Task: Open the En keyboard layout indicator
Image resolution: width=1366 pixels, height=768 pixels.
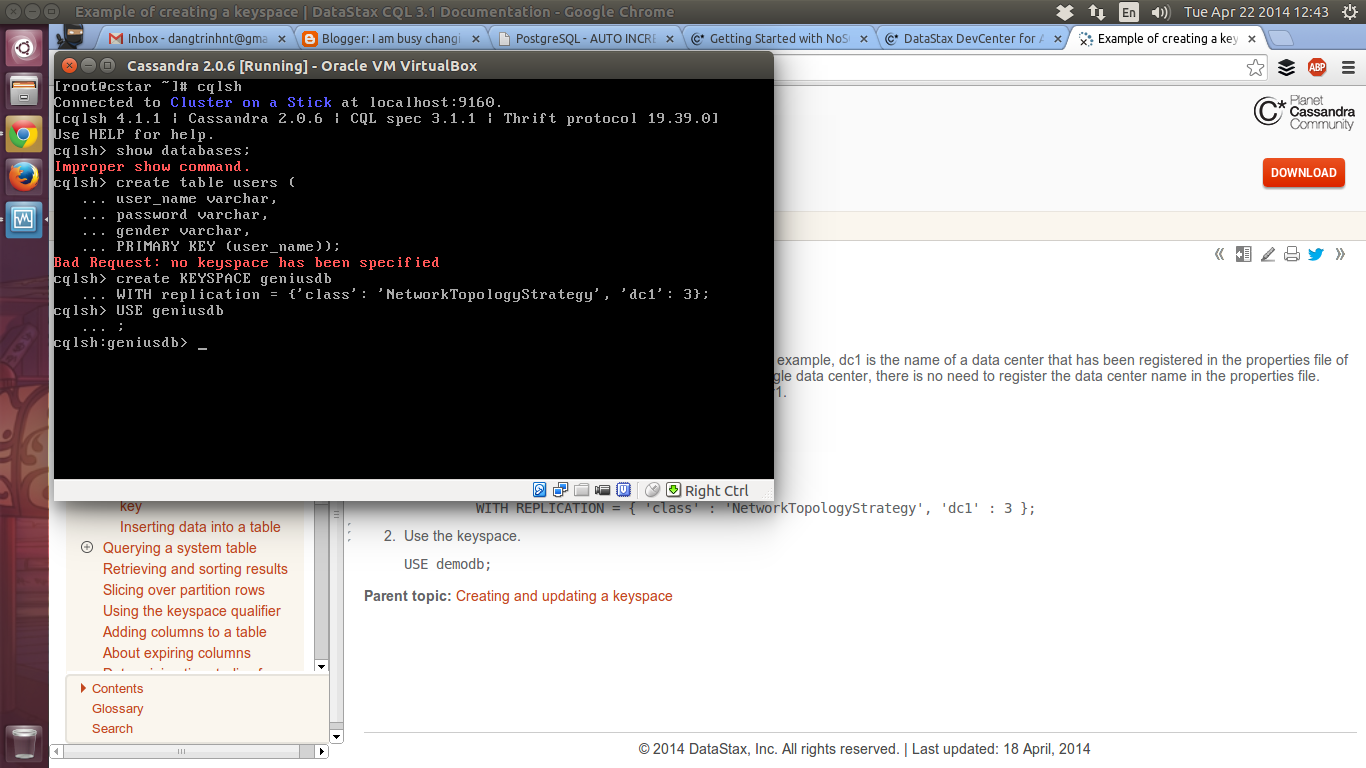Action: (1129, 12)
